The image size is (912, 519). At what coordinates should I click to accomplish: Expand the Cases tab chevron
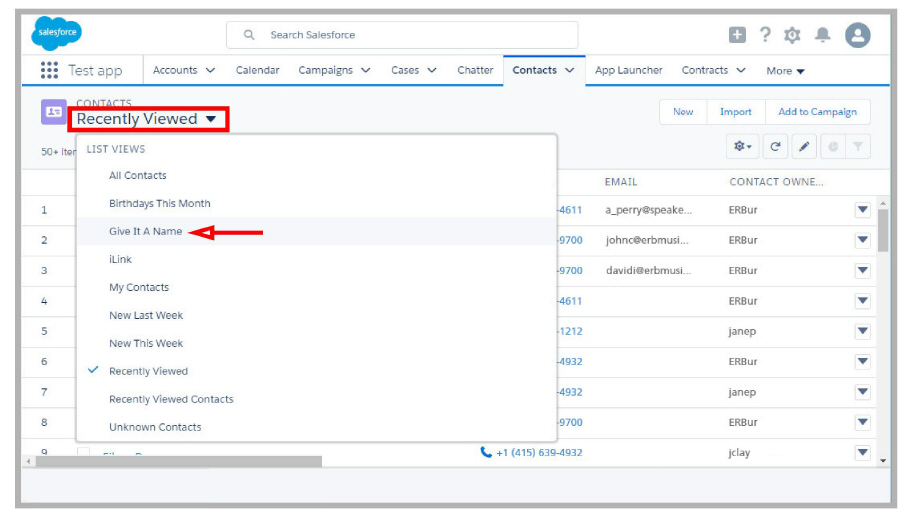click(432, 70)
